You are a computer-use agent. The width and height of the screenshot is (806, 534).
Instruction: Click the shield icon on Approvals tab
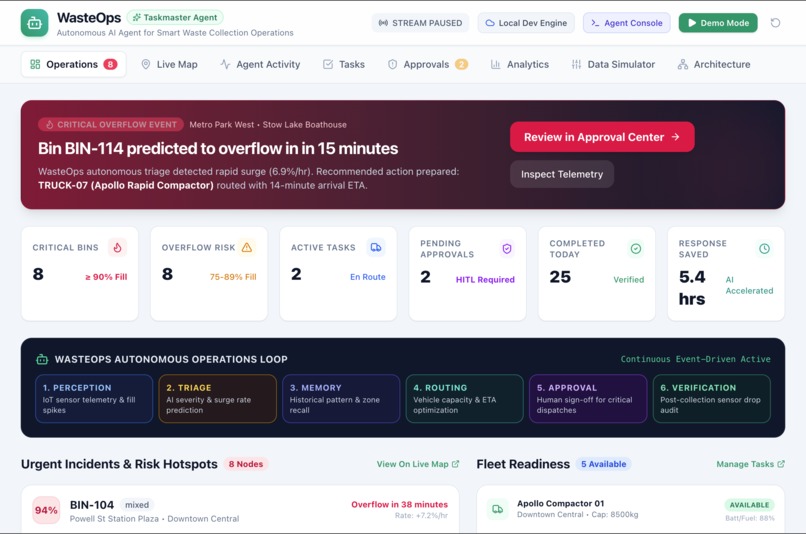click(x=393, y=64)
